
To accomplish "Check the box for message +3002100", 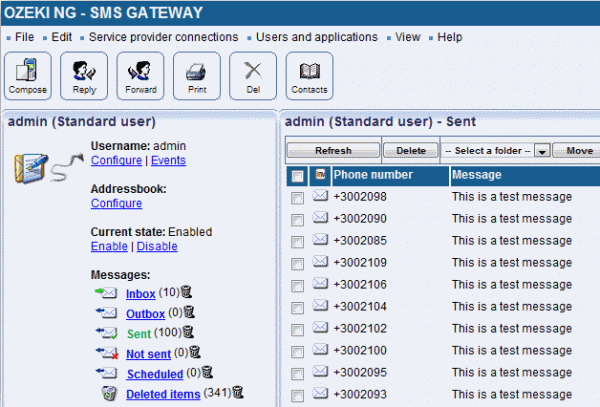I will pyautogui.click(x=297, y=352).
